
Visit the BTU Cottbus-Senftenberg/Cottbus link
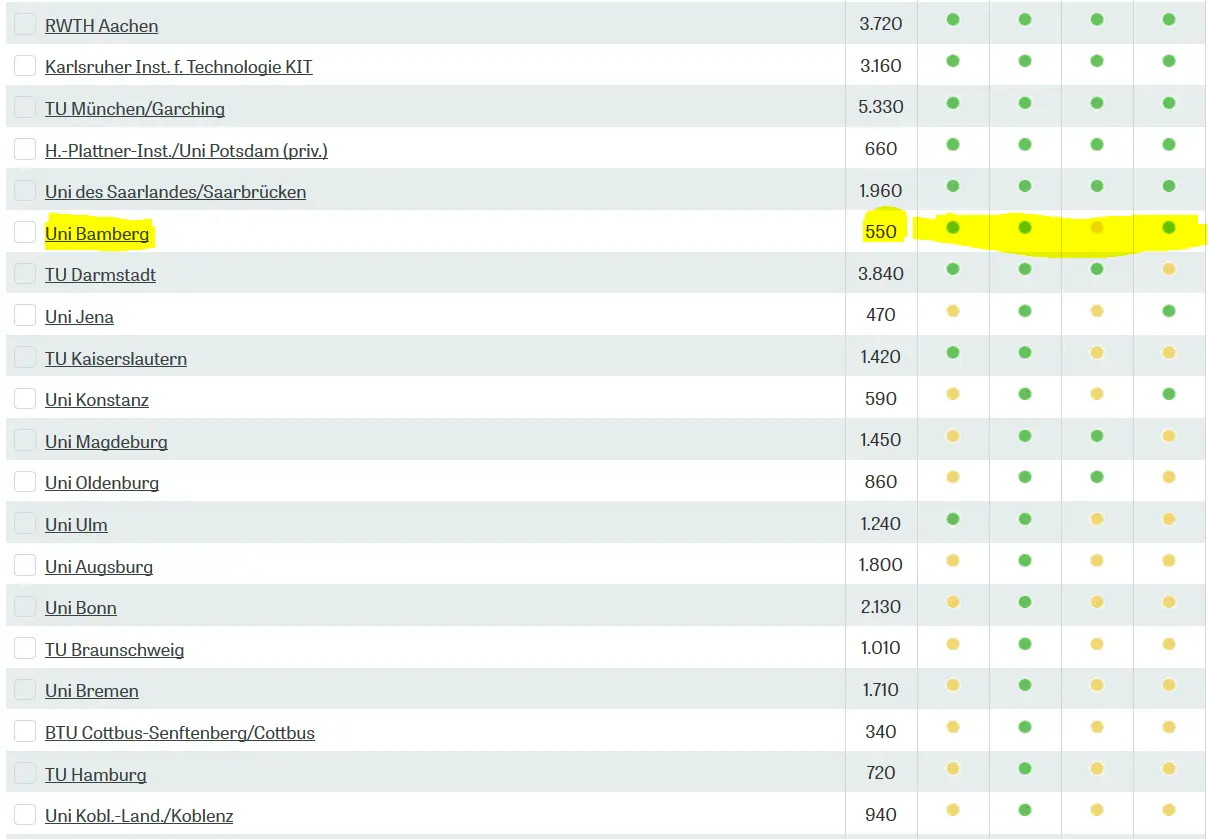point(180,732)
